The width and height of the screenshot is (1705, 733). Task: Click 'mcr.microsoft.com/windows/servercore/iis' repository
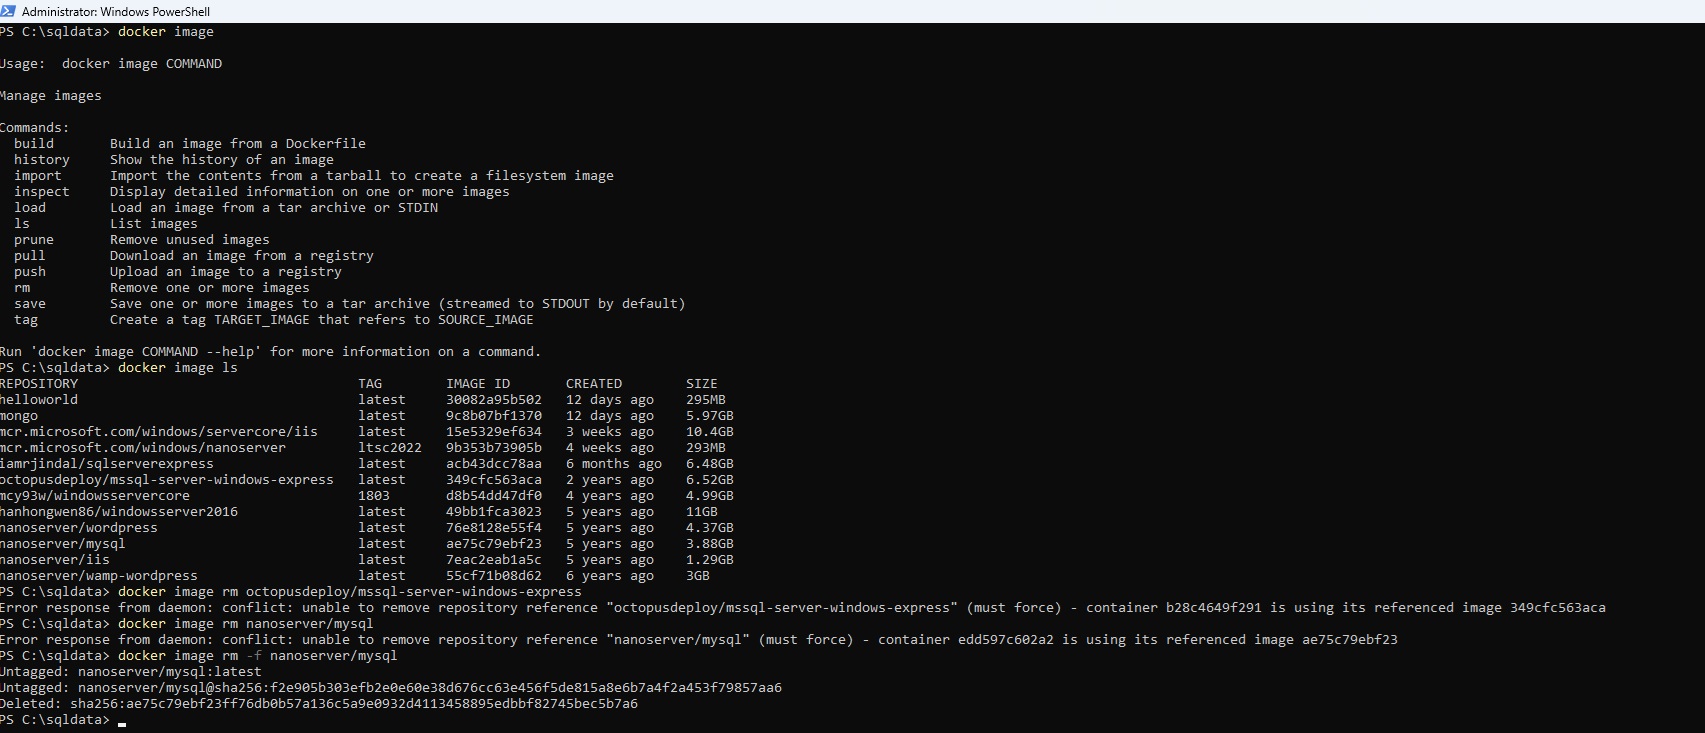159,432
